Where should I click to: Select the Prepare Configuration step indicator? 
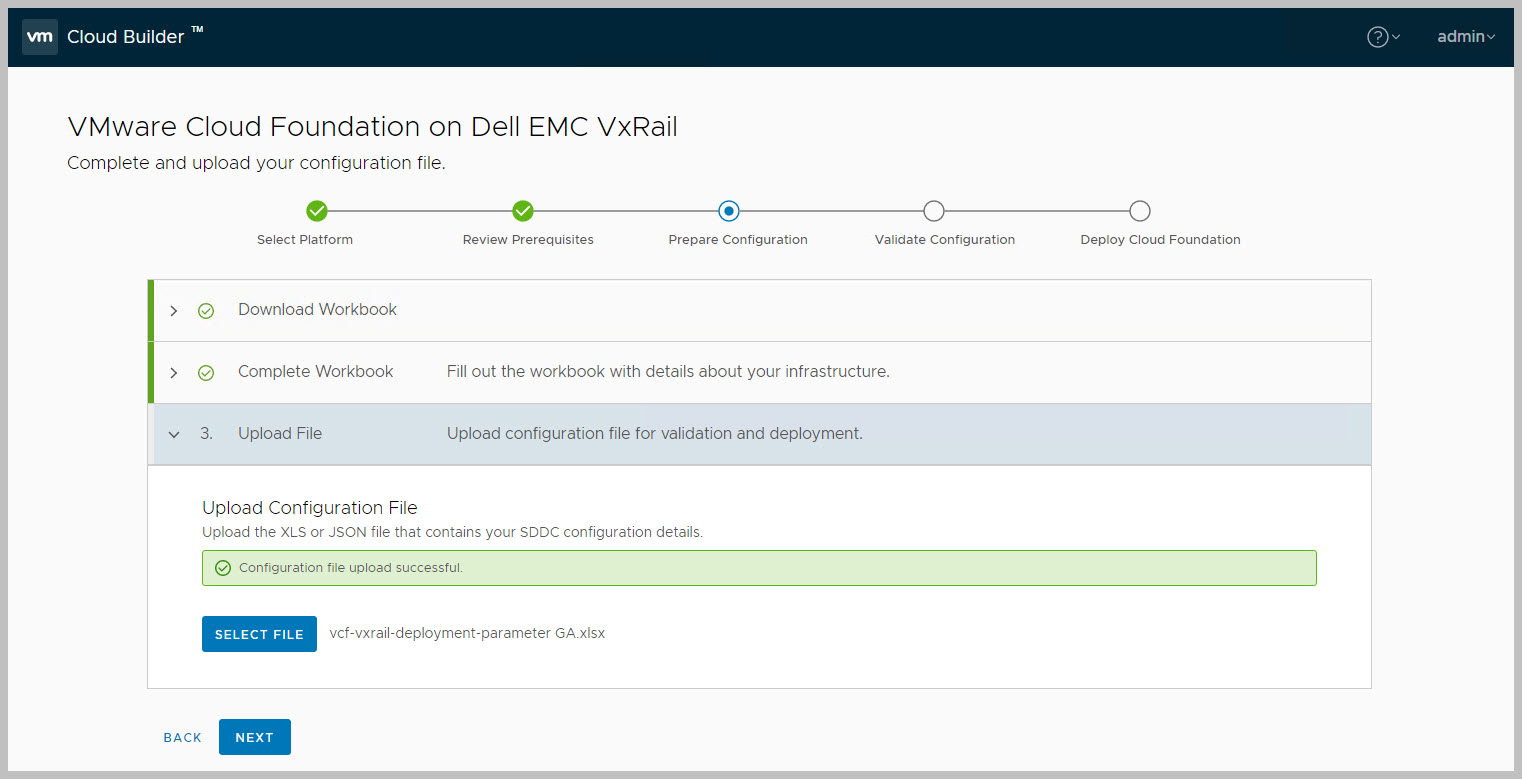pos(729,211)
